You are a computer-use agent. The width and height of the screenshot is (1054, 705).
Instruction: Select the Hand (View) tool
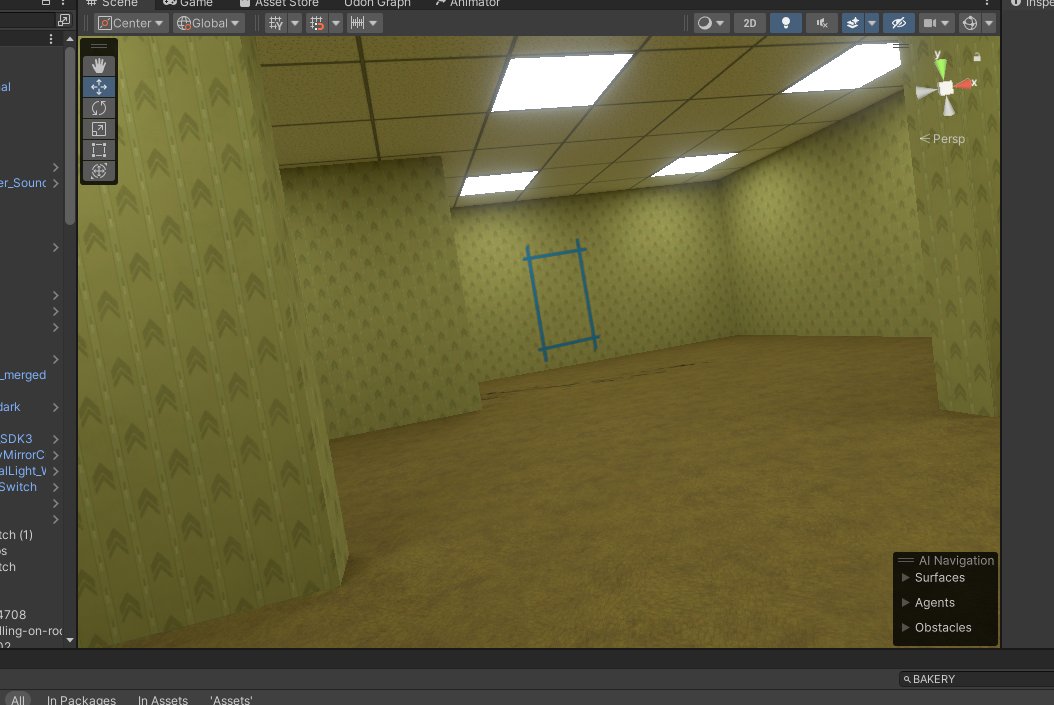click(99, 66)
